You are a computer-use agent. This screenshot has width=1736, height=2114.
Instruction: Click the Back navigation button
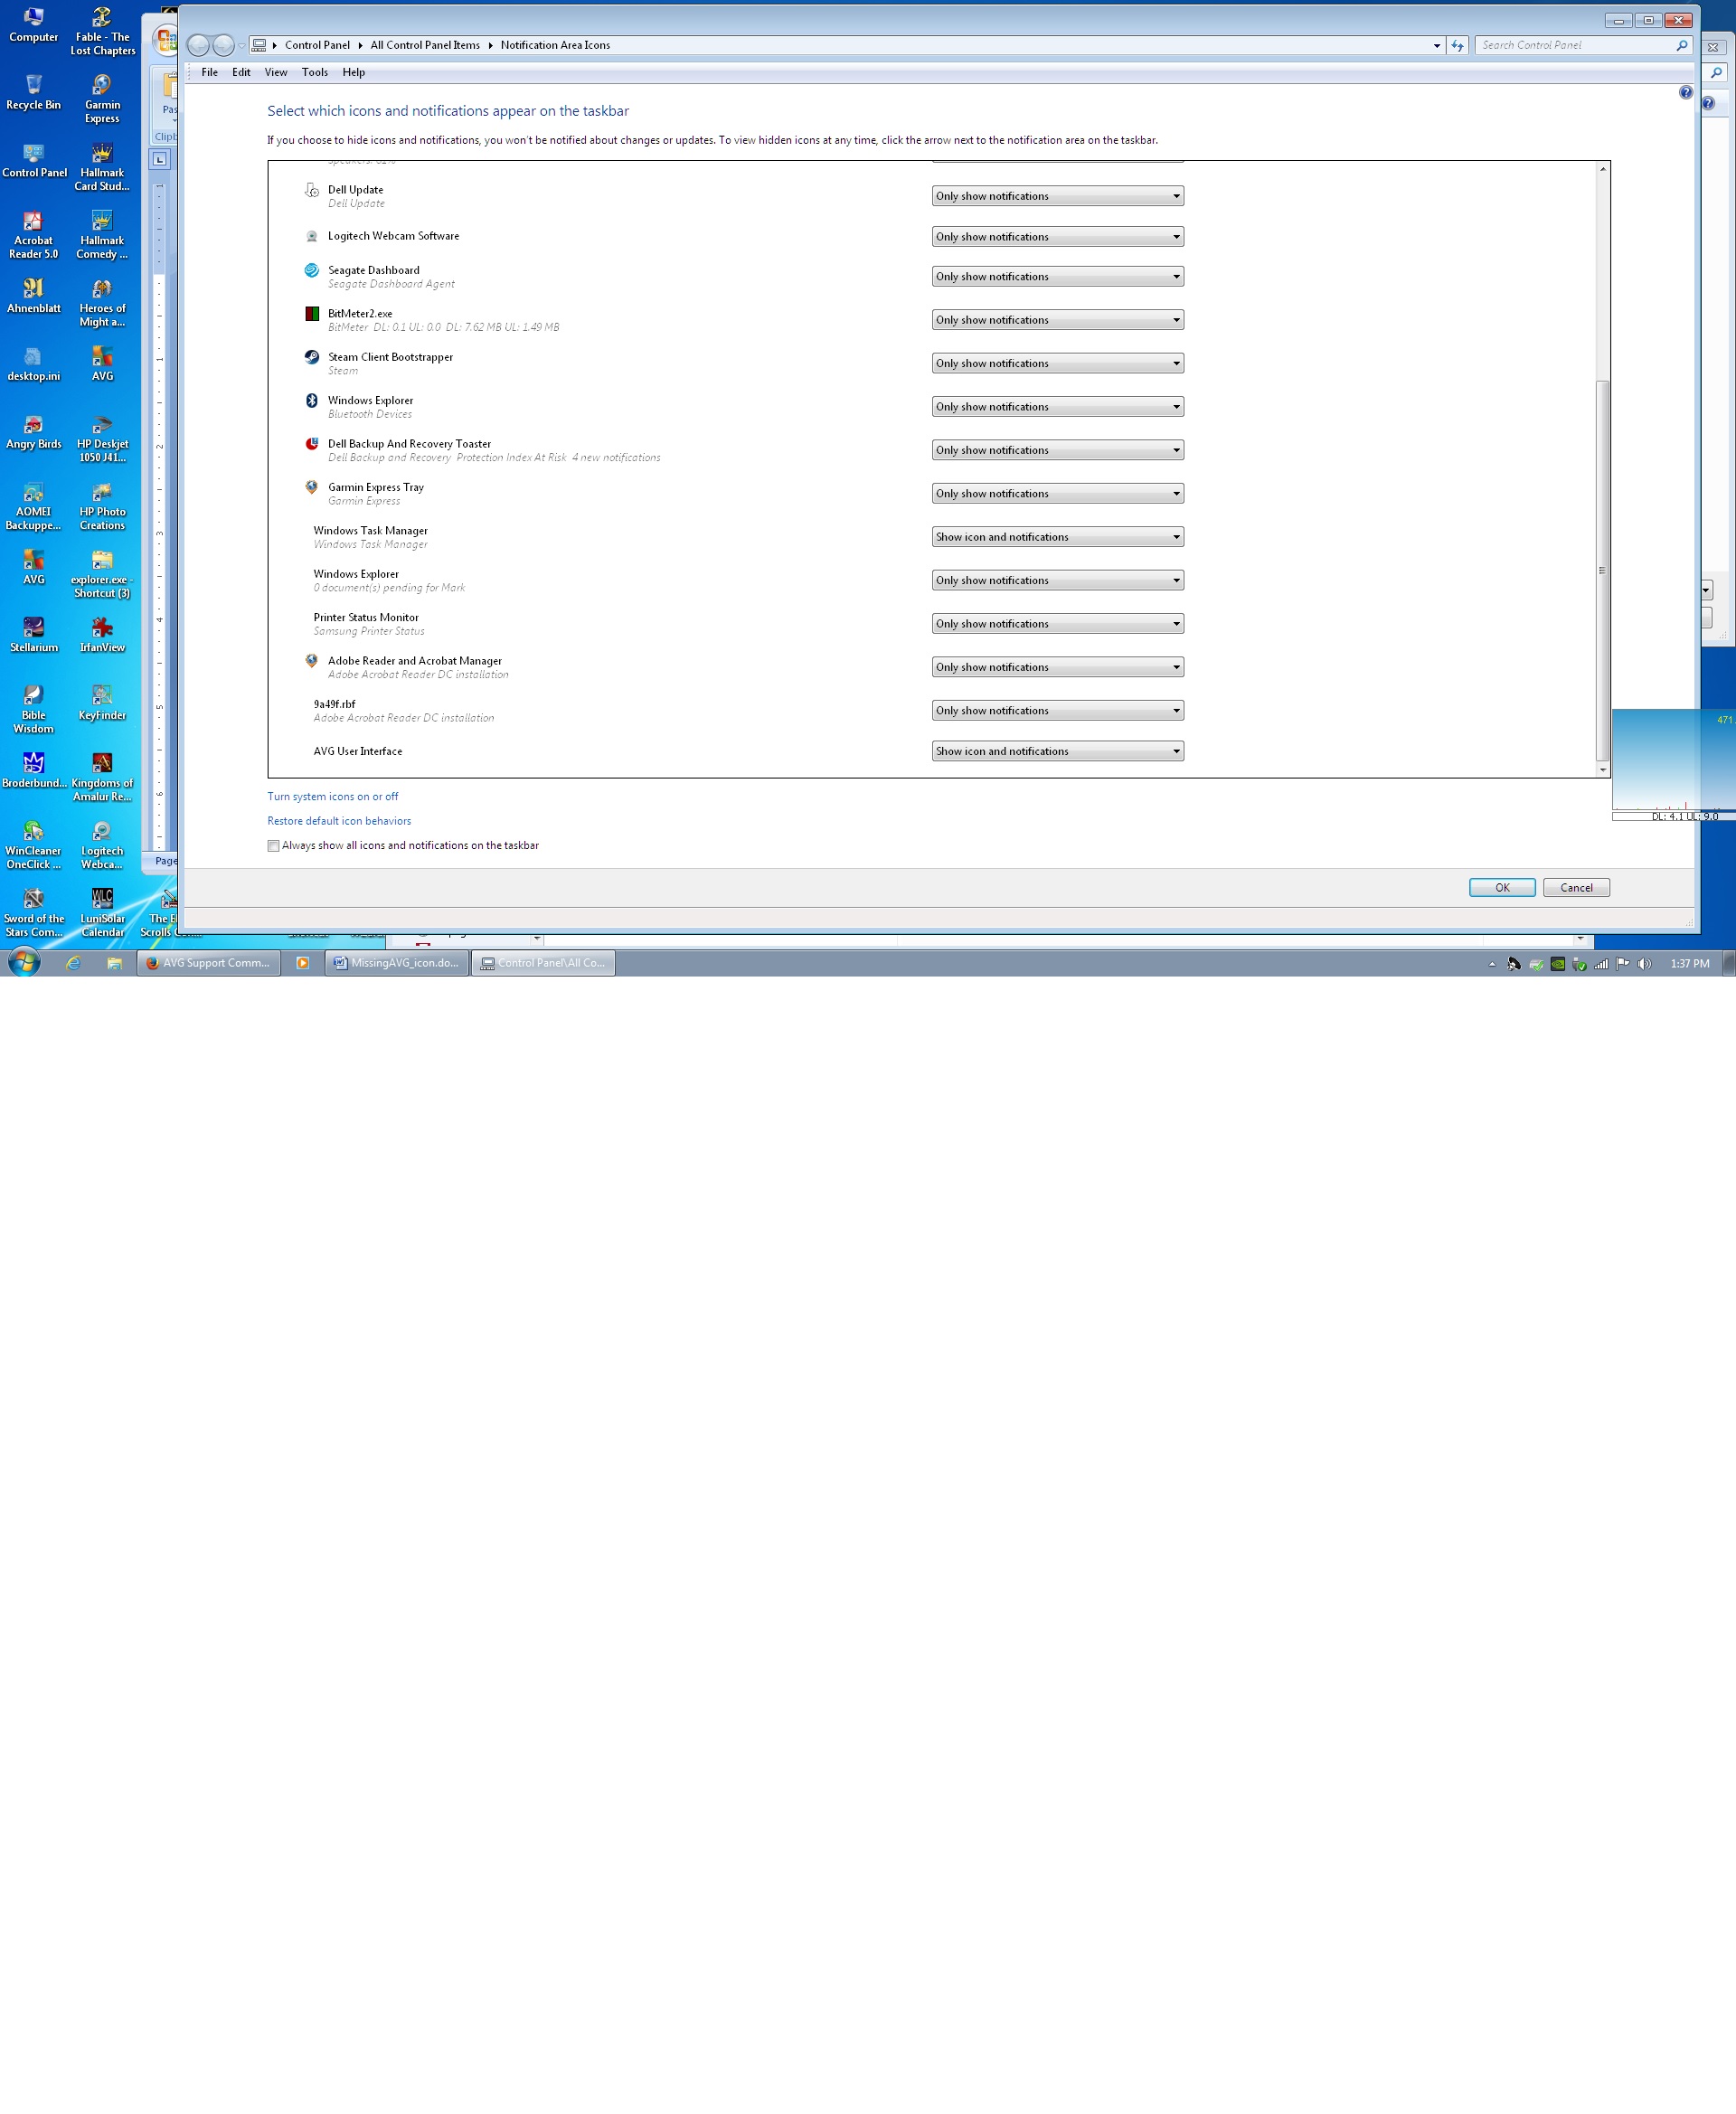tap(198, 45)
